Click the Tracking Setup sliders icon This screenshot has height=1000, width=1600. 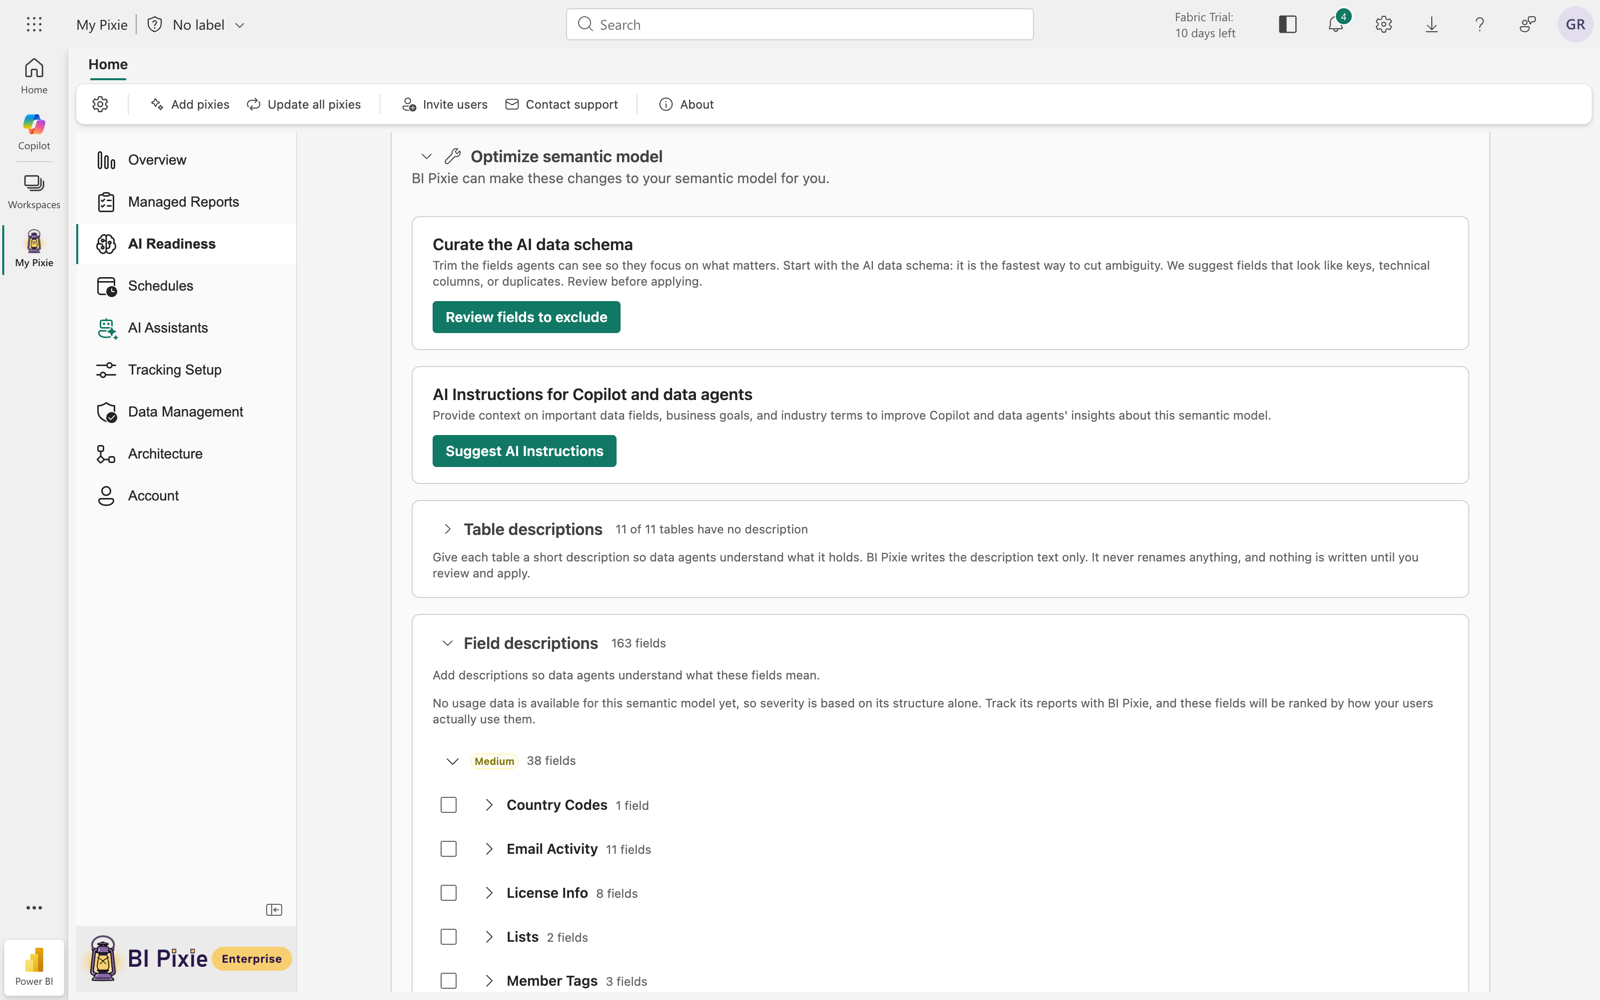pyautogui.click(x=106, y=370)
